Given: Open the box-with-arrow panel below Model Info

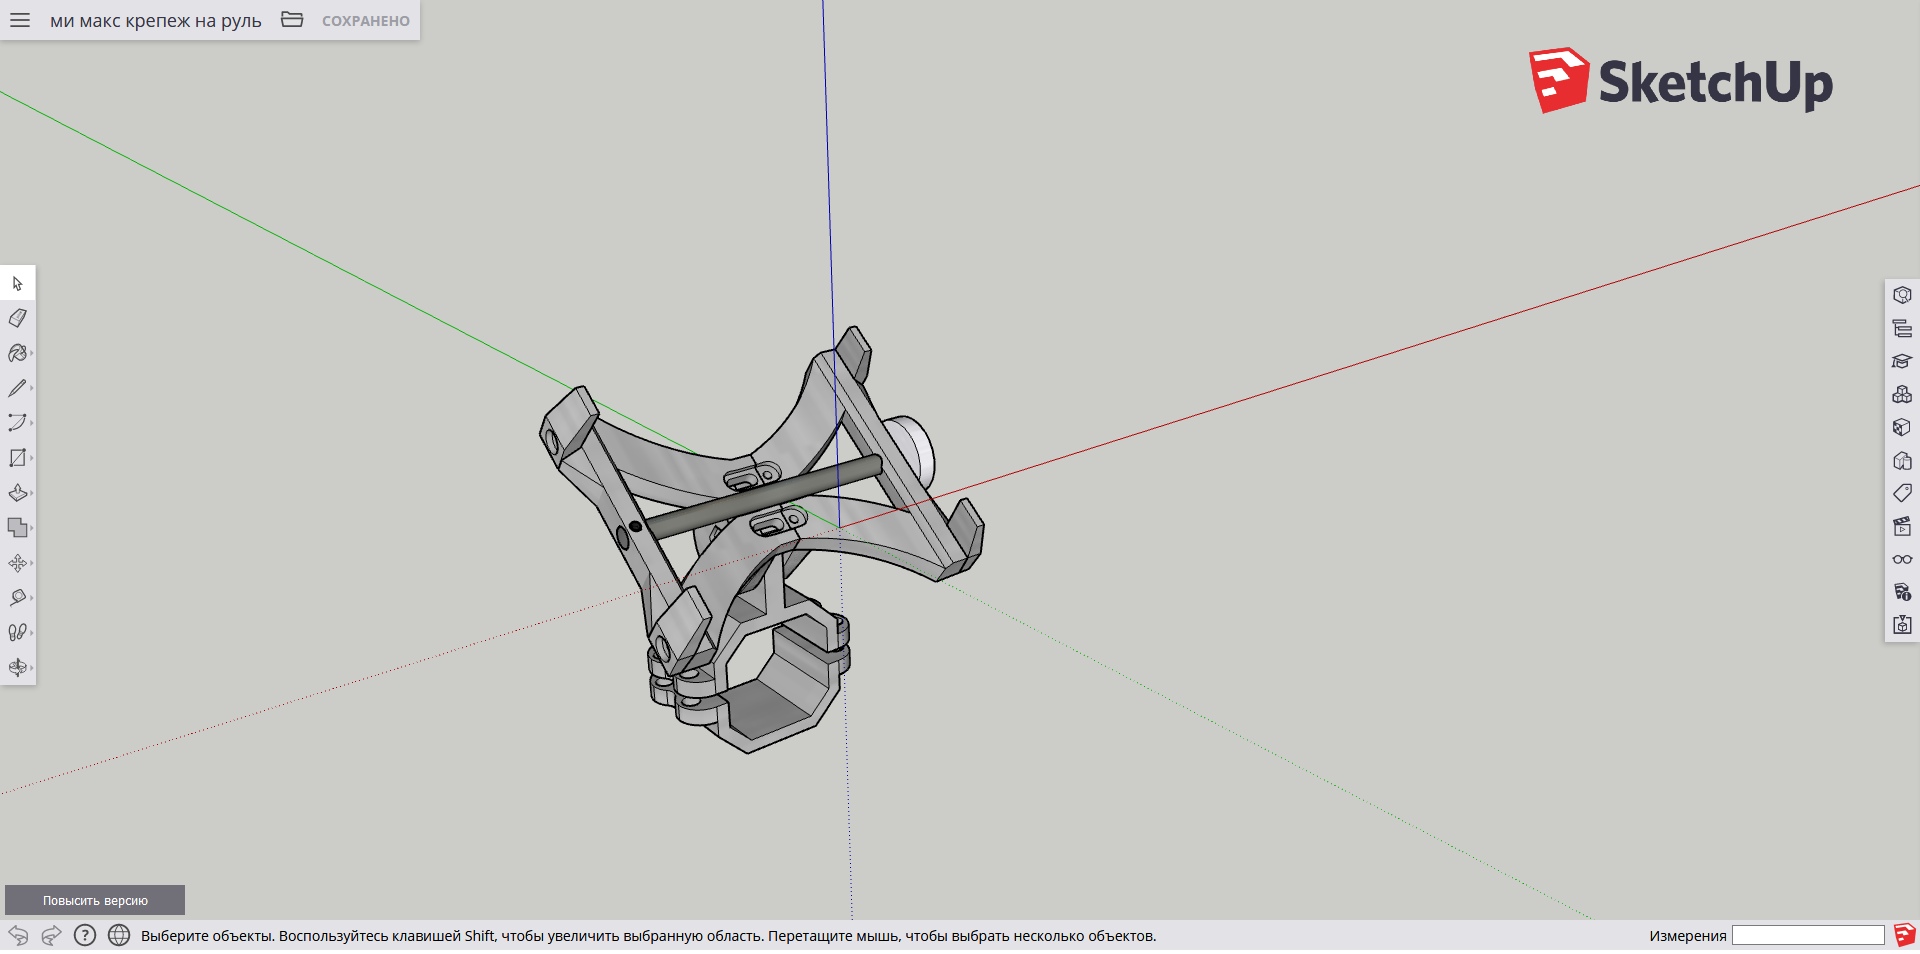Looking at the screenshot, I should [x=1902, y=625].
